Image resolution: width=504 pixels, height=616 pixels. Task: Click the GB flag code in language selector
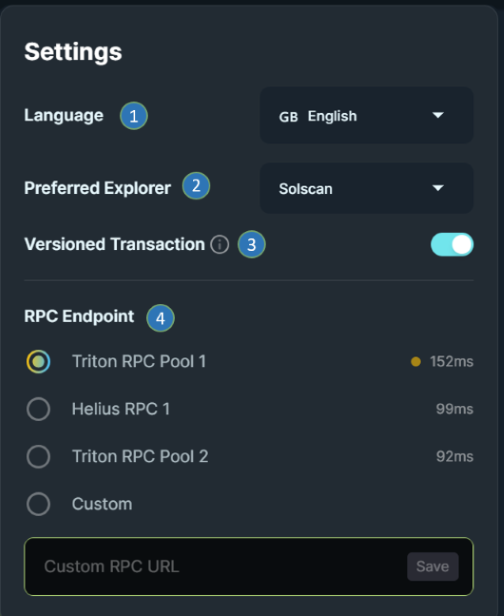288,117
